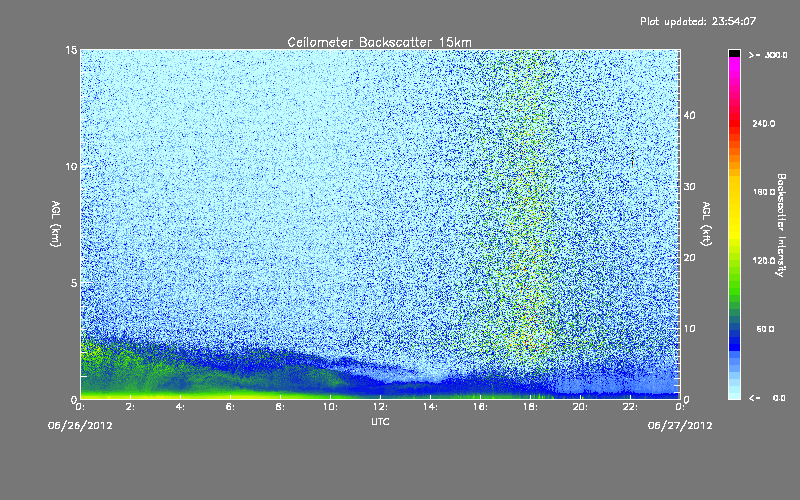Screen dimensions: 800x500
Task: Click the "Ceilometer Backscatter 15km" plot title
Action: 380,42
